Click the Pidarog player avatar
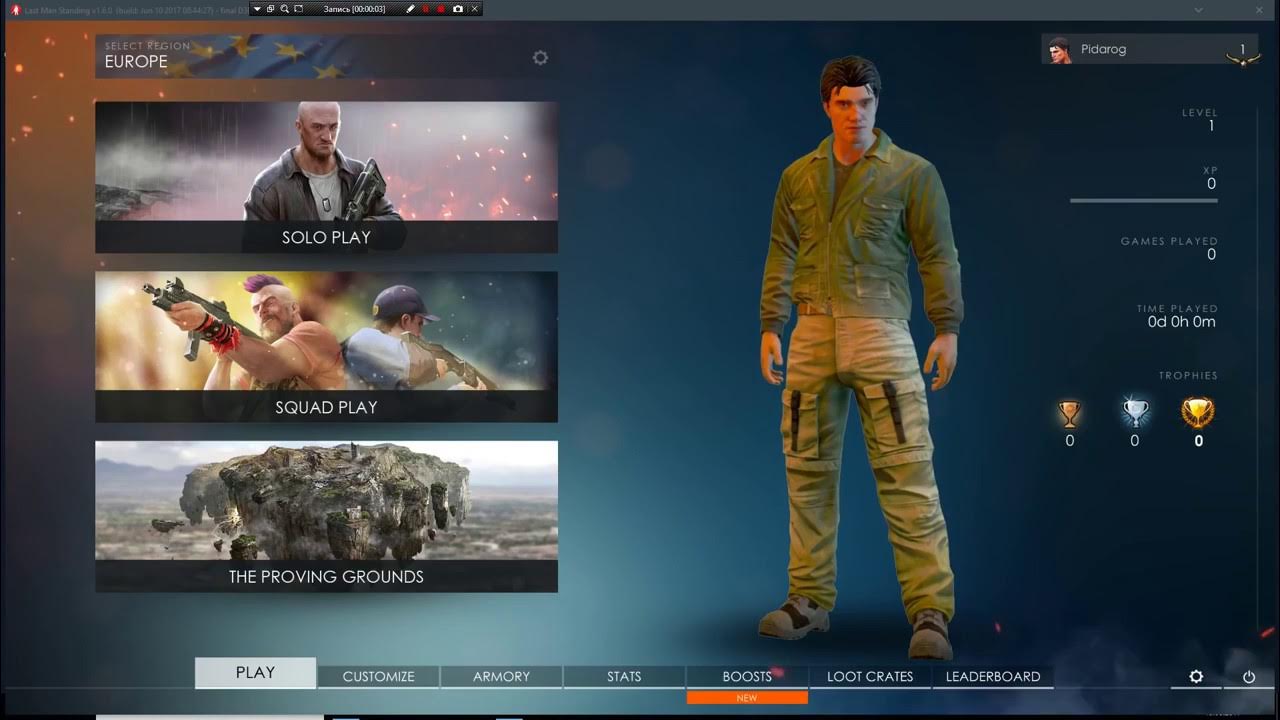Viewport: 1280px width, 720px height. click(1060, 50)
